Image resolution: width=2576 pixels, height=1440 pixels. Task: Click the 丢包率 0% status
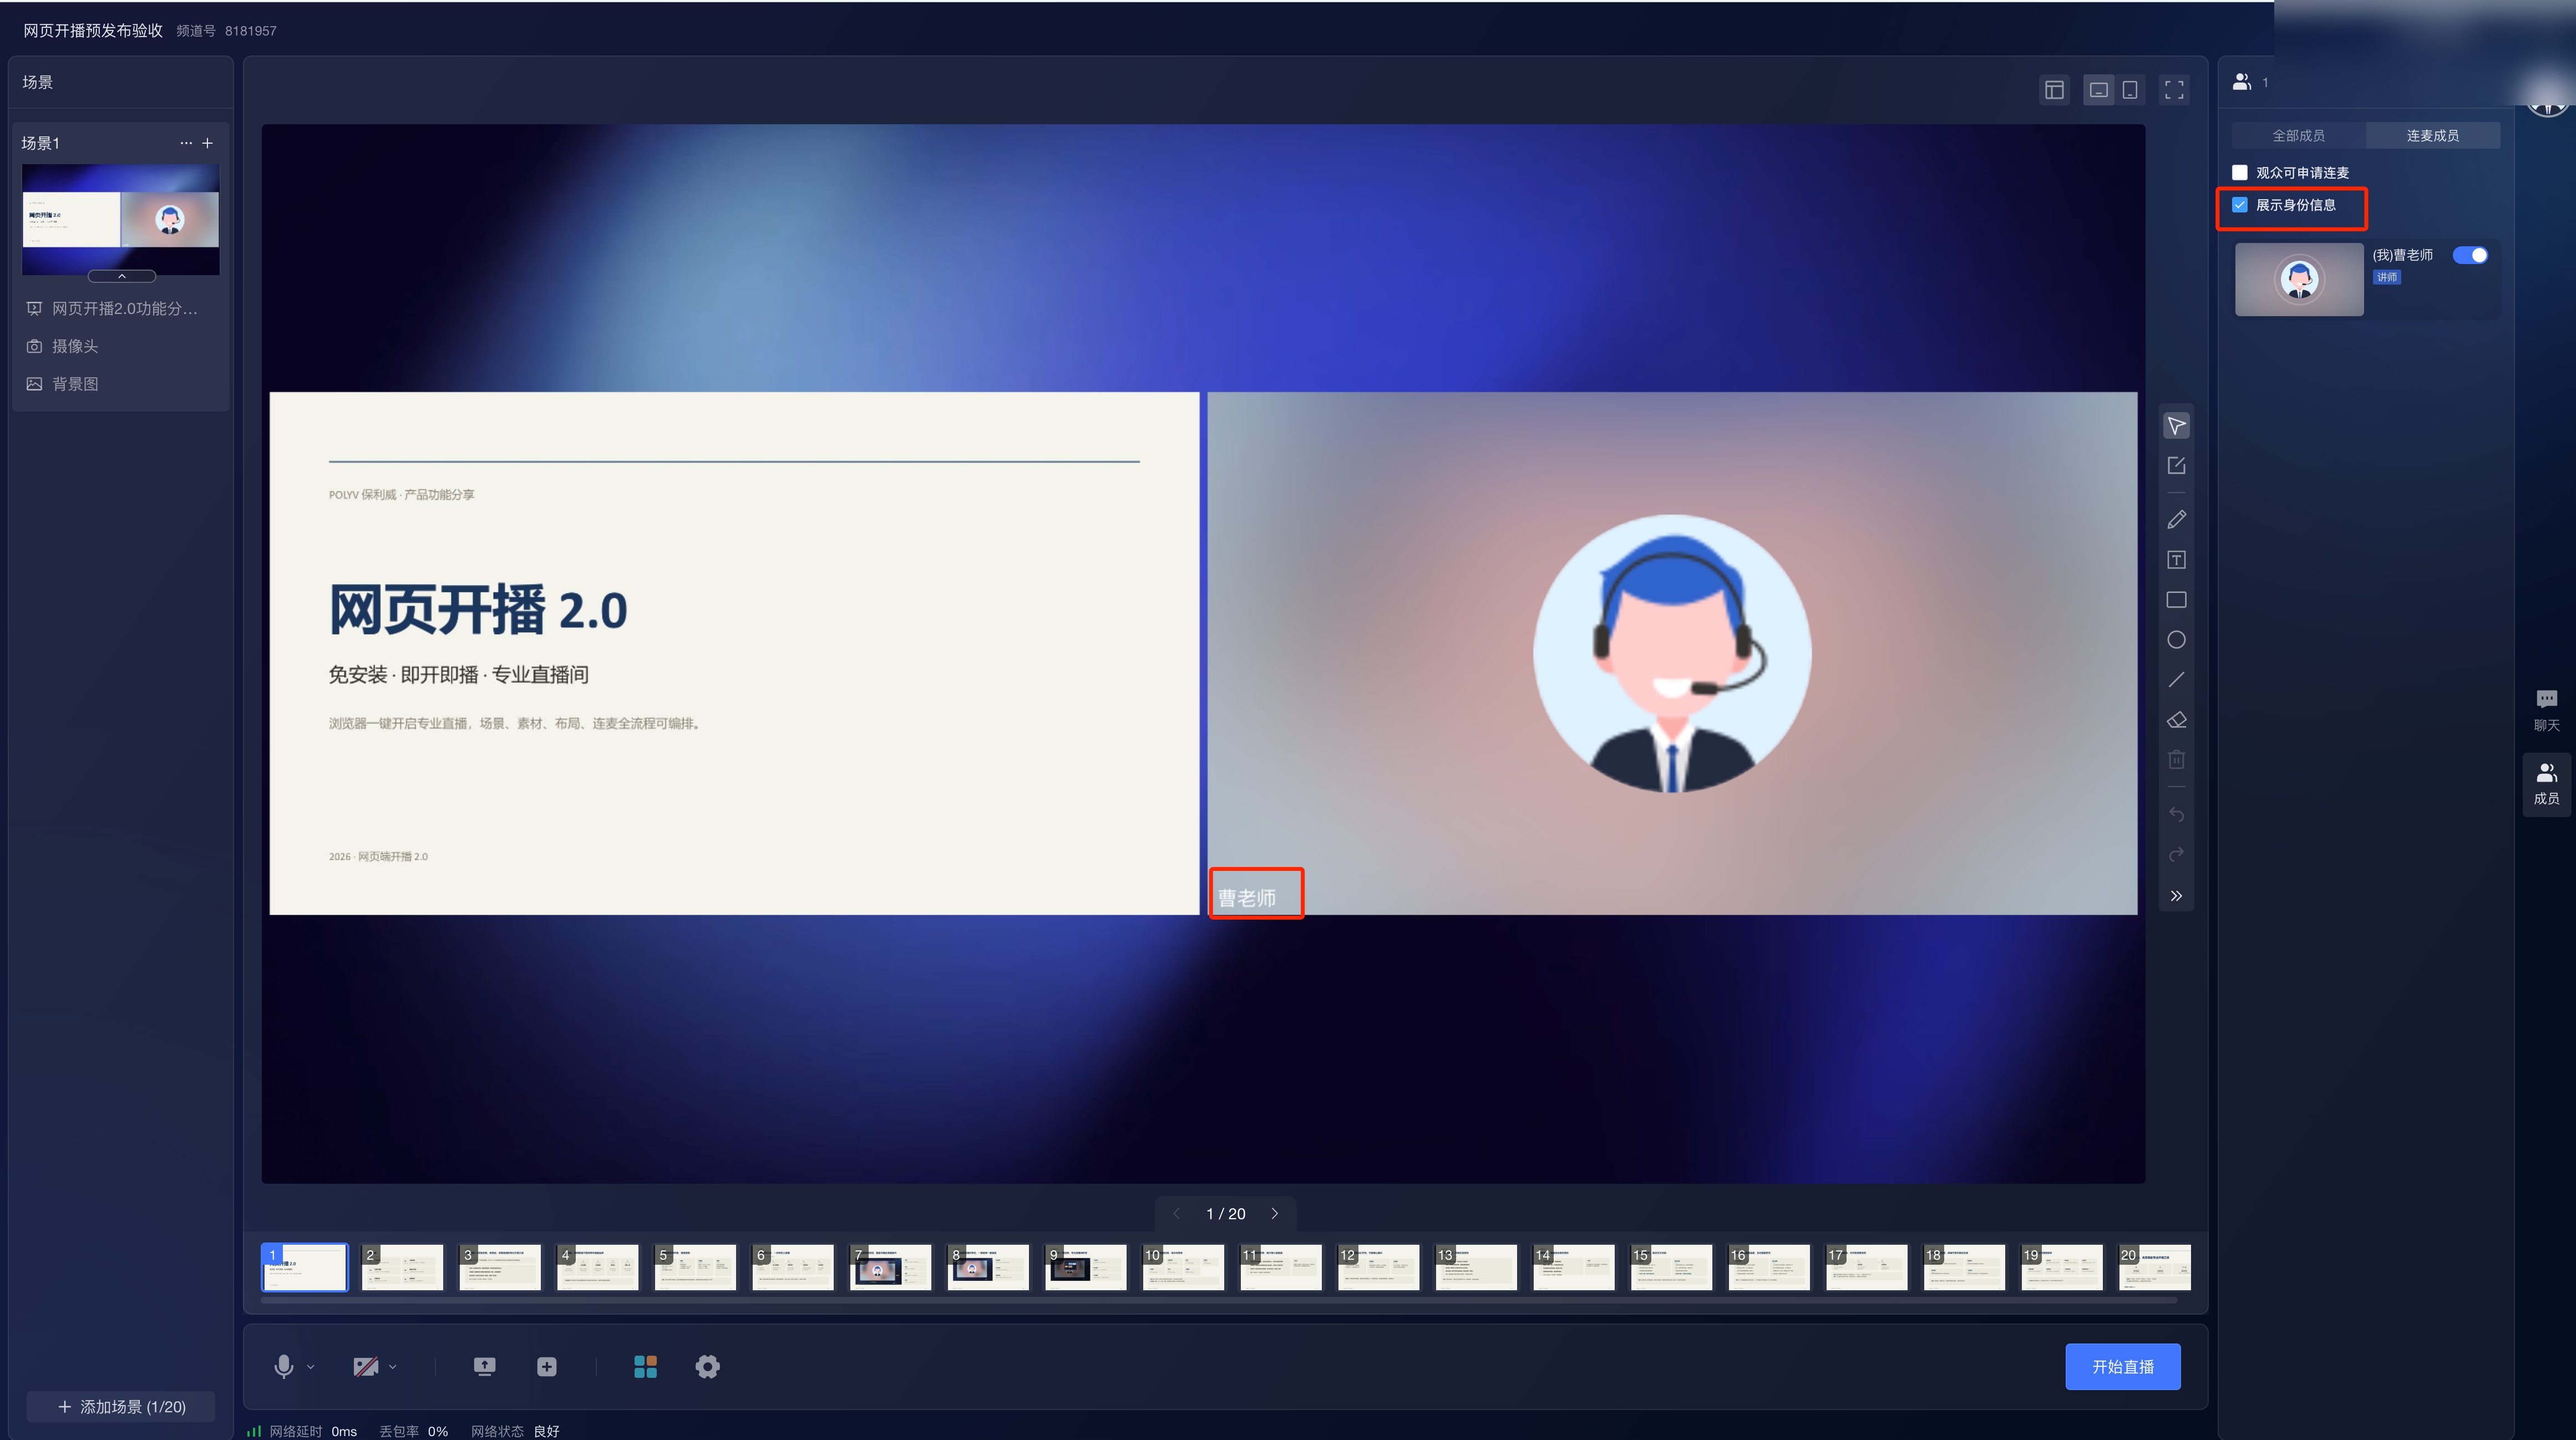pyautogui.click(x=413, y=1431)
